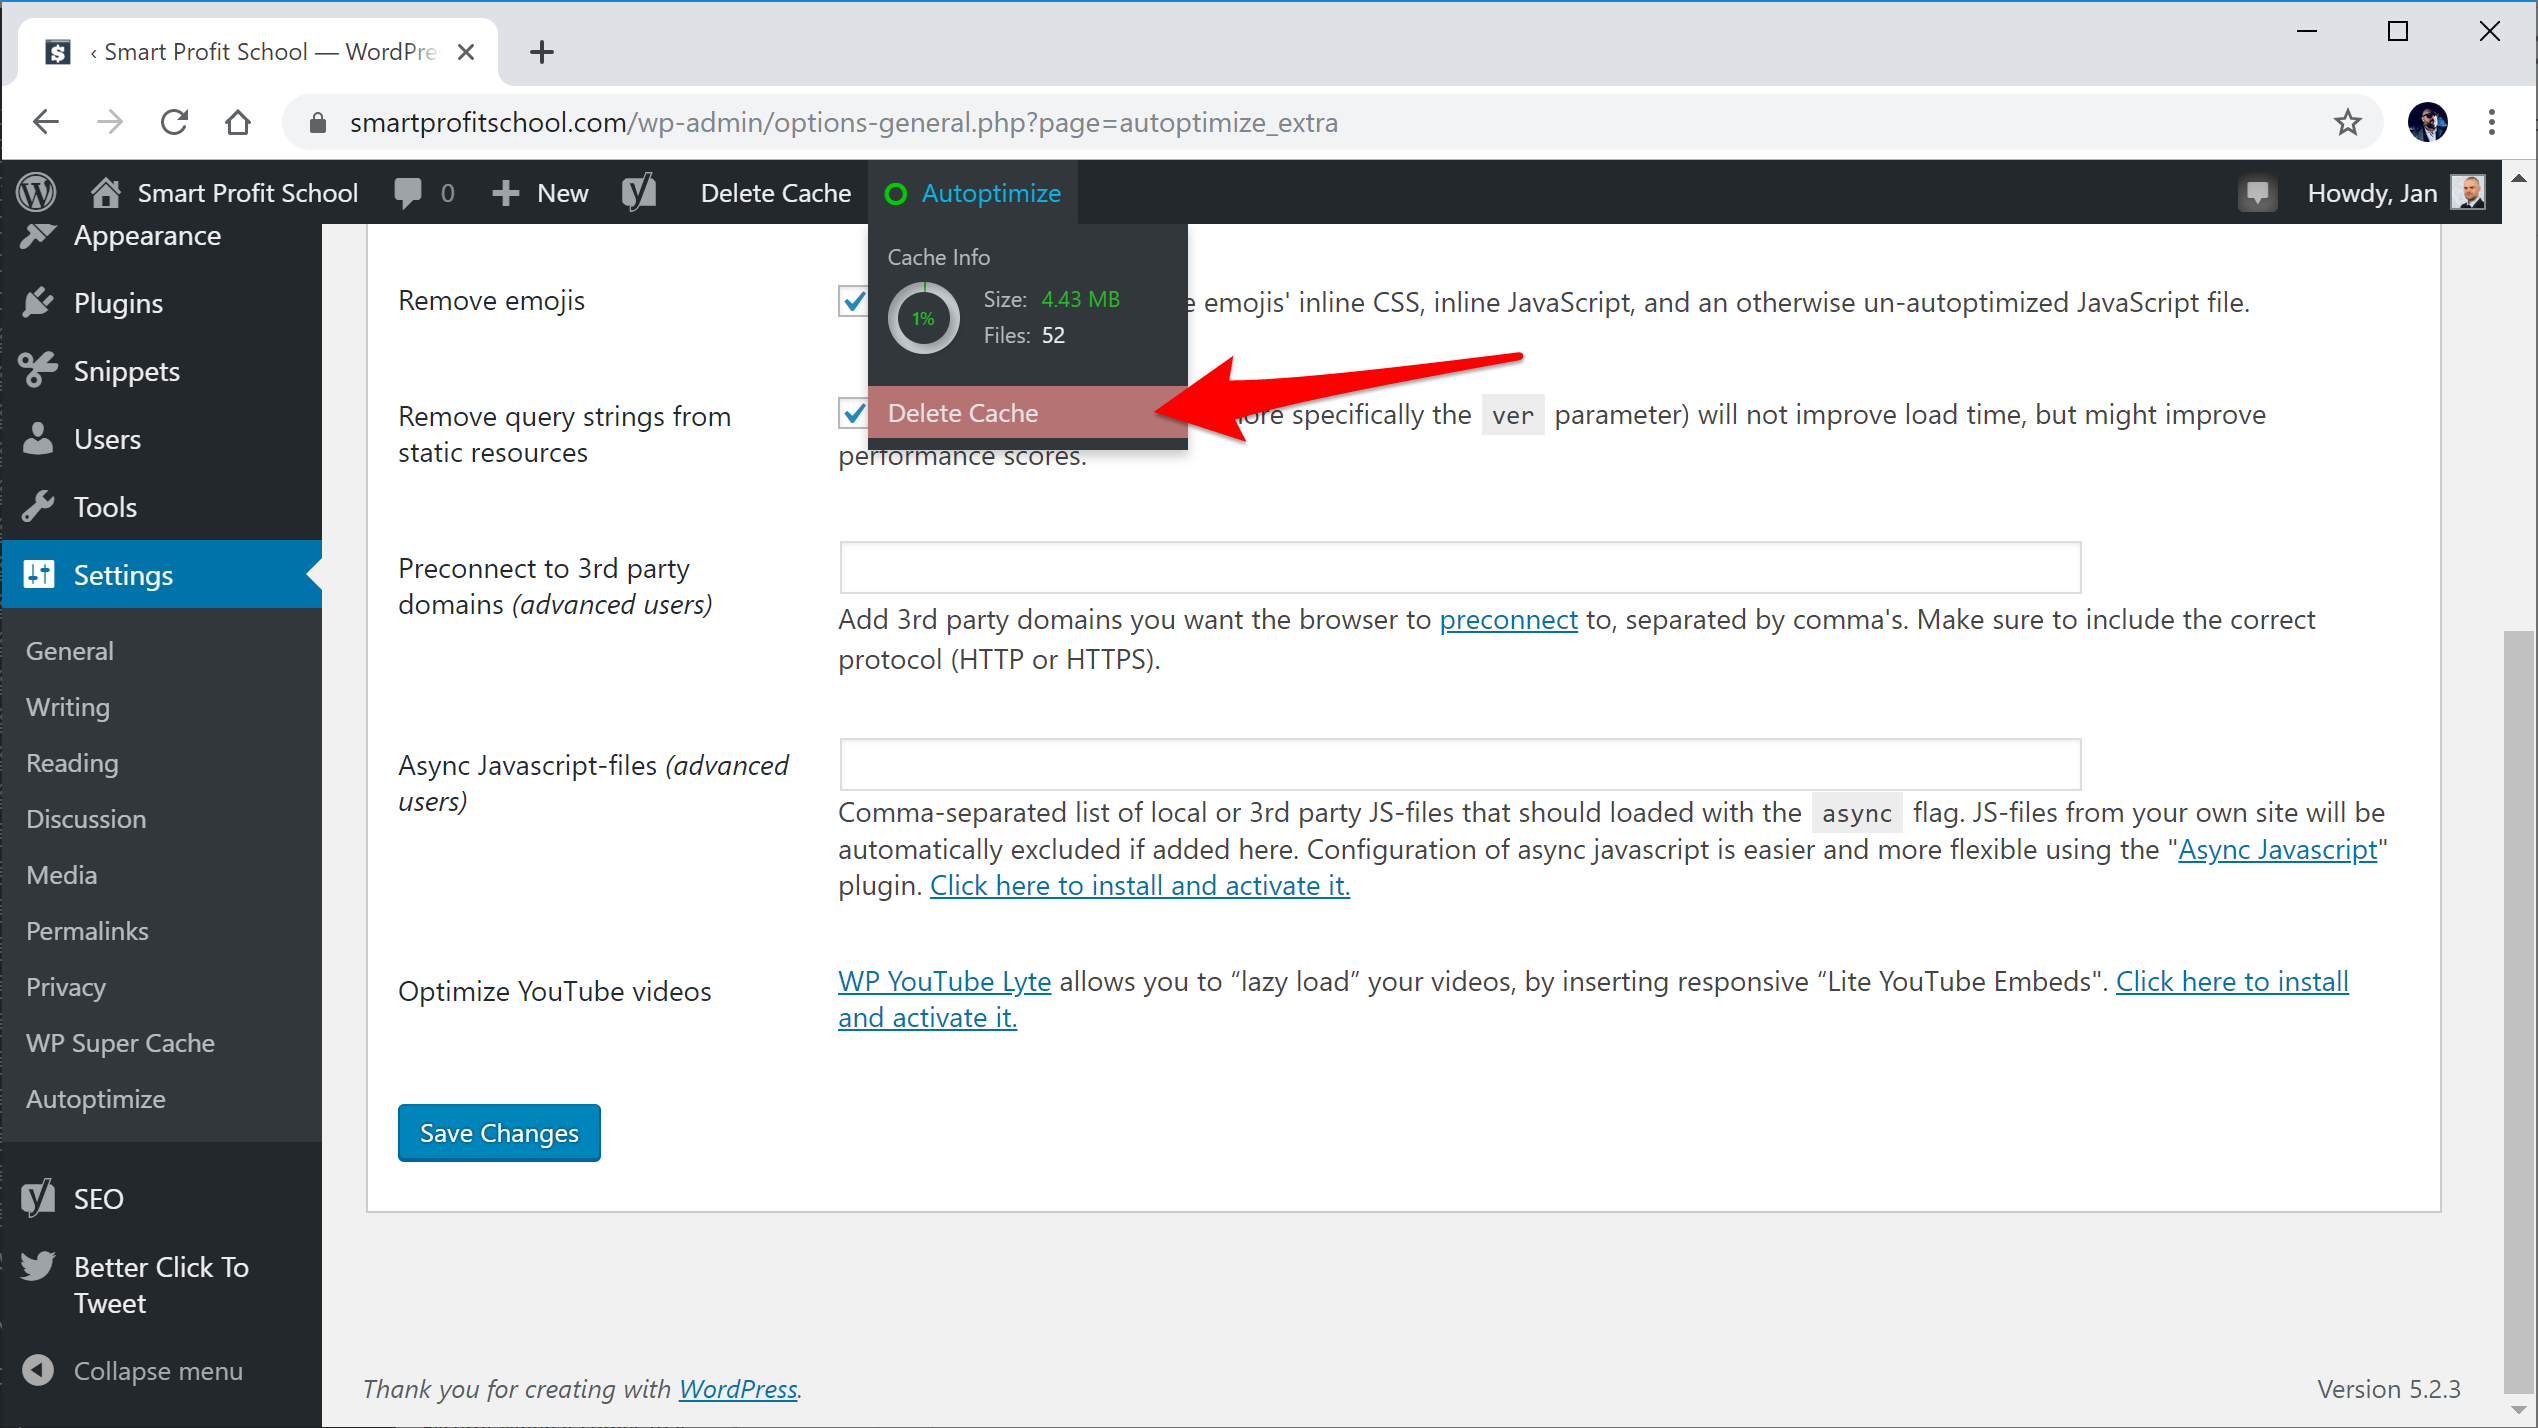Open the notifications speech bubble icon near Howdy

pyautogui.click(x=2257, y=193)
